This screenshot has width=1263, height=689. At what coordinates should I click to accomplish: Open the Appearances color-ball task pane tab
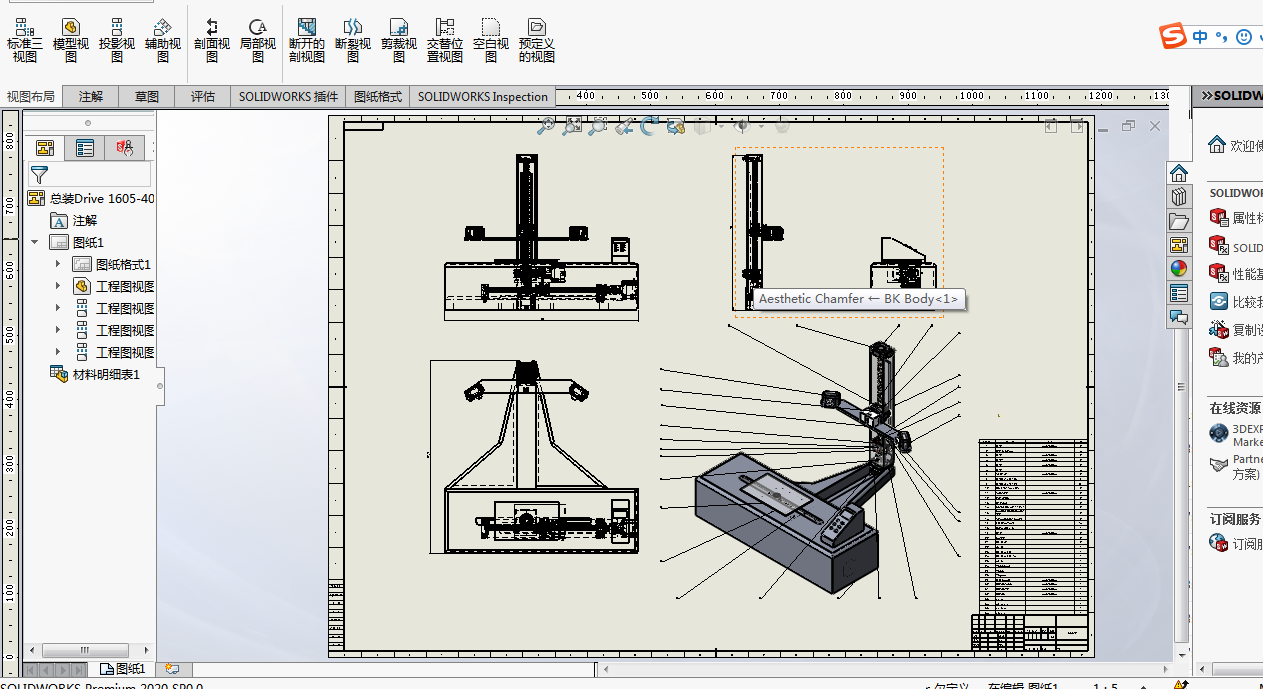click(x=1179, y=269)
